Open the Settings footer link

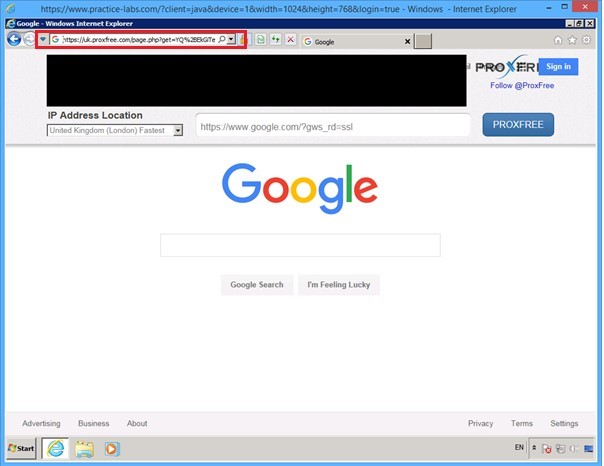pyautogui.click(x=564, y=423)
